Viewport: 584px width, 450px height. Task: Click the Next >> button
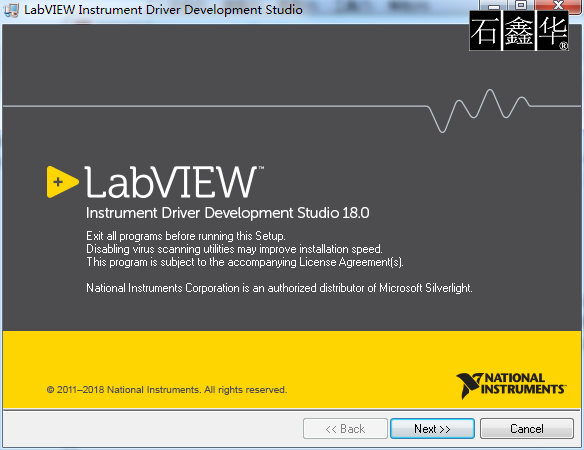click(432, 428)
